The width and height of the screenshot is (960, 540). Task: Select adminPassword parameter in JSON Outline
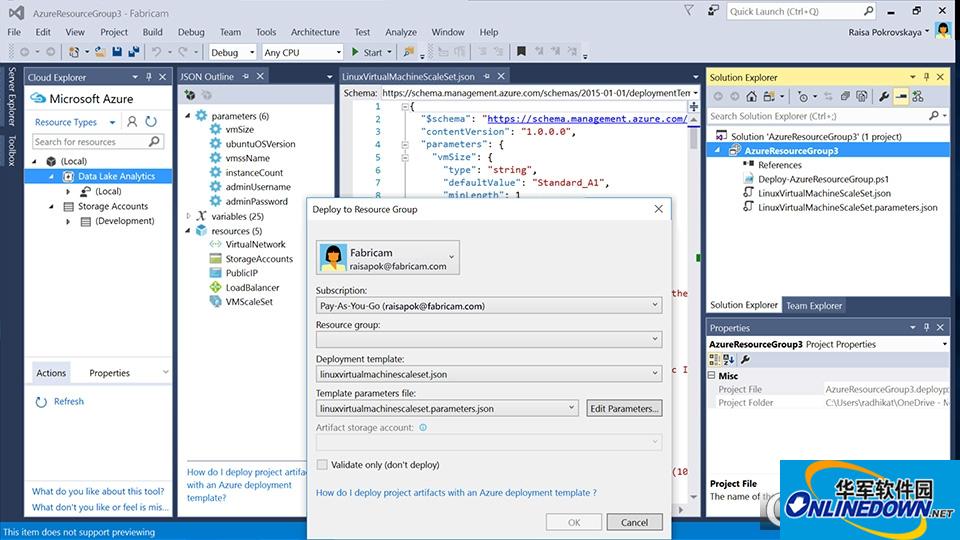256,201
